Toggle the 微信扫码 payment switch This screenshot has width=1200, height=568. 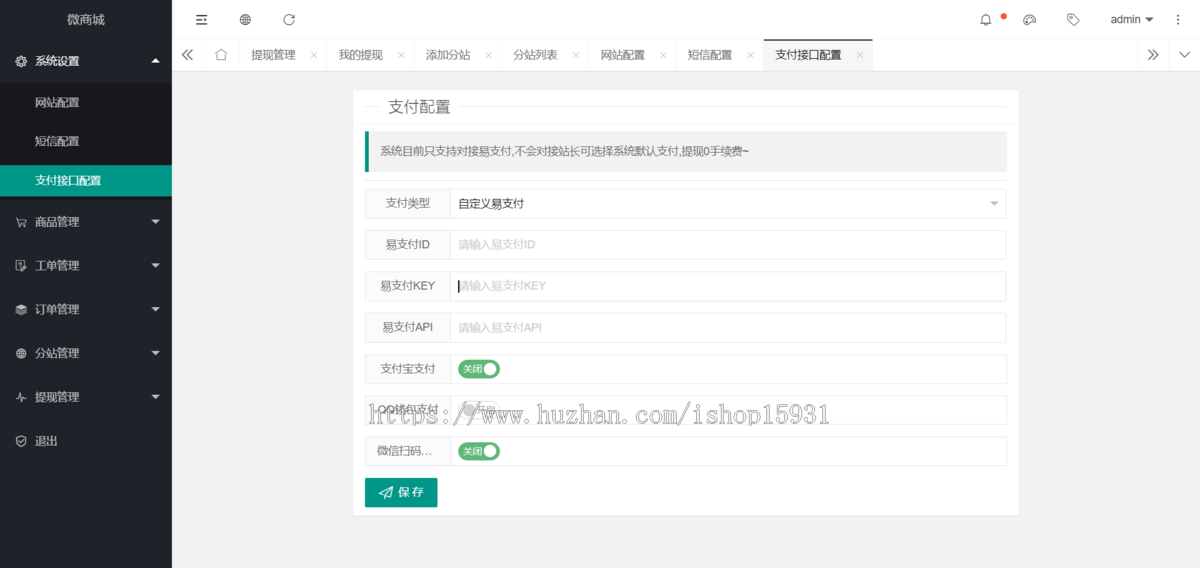[479, 451]
